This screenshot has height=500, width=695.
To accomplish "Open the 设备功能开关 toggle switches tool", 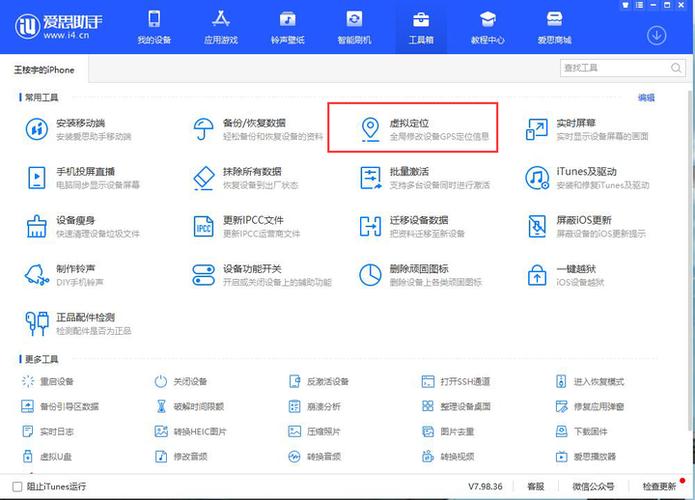I will click(x=262, y=275).
